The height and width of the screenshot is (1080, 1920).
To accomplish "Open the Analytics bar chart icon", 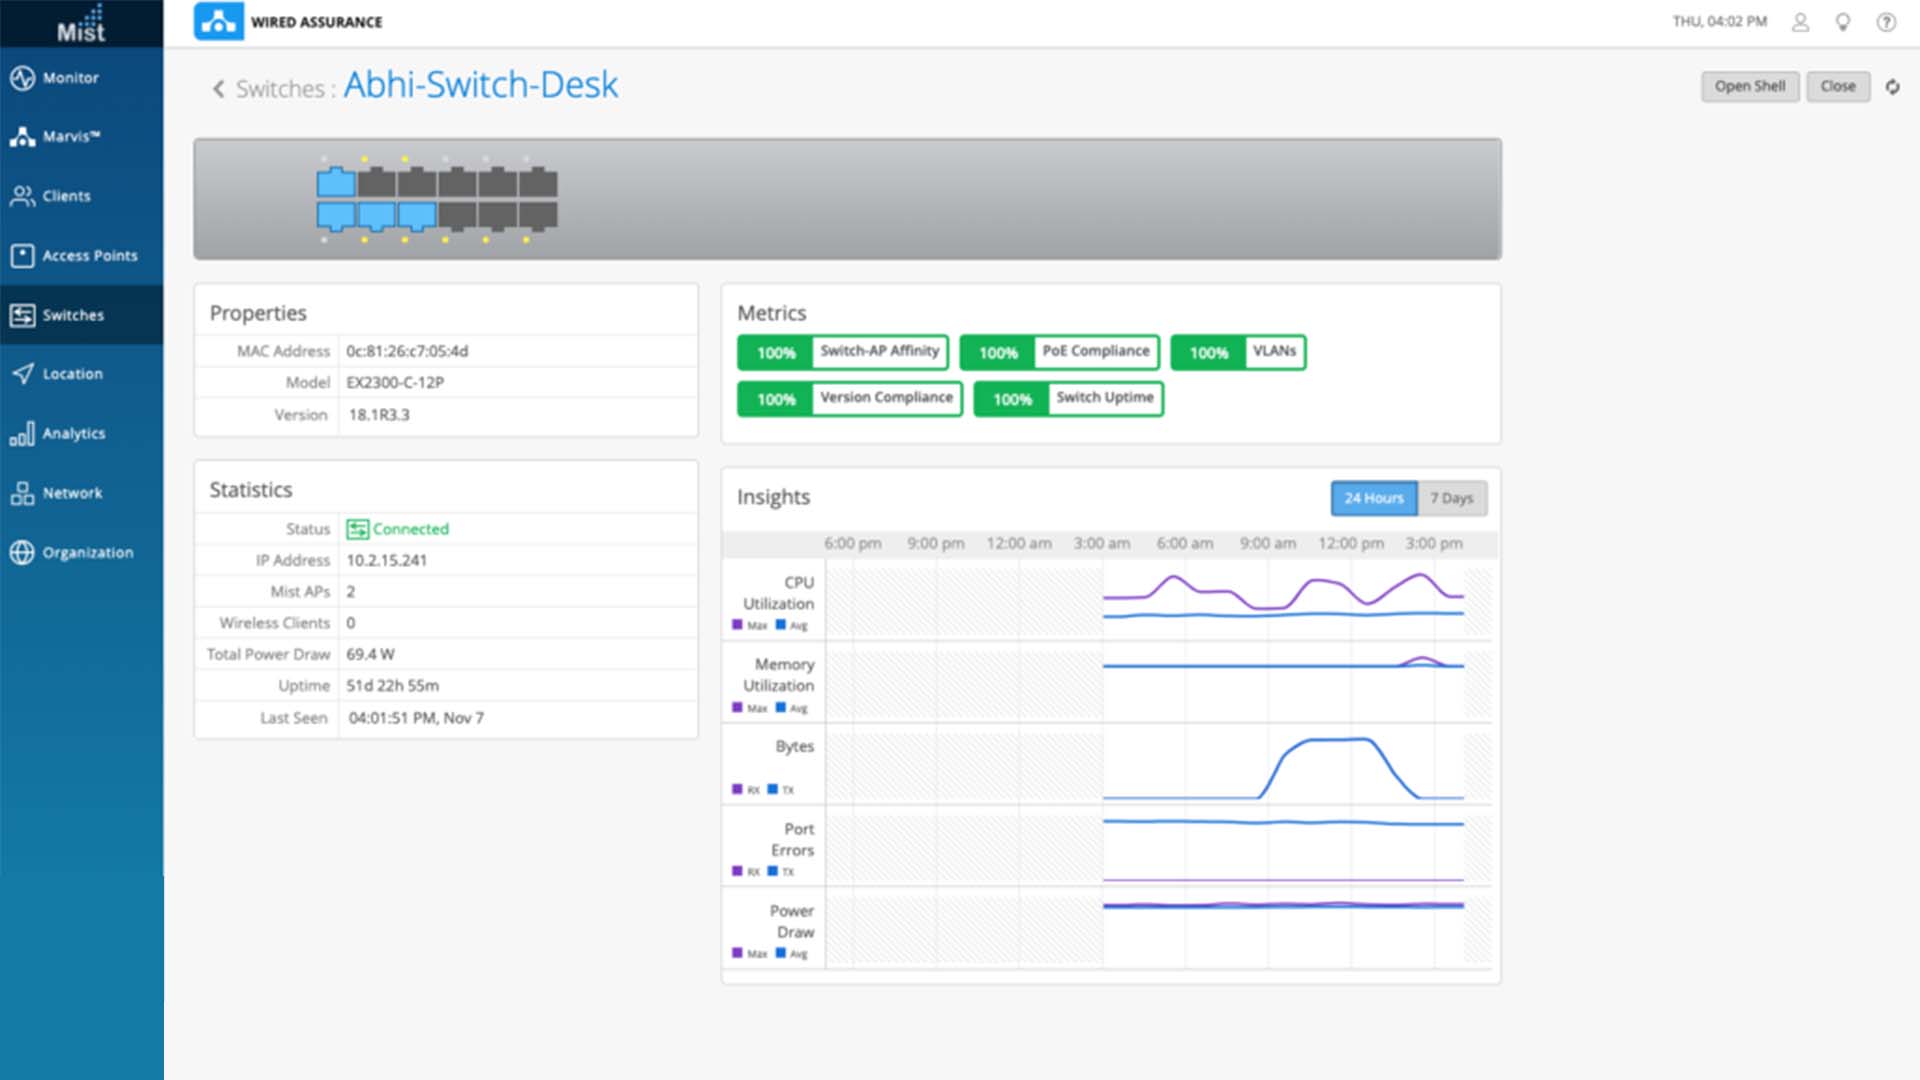I will [x=22, y=434].
